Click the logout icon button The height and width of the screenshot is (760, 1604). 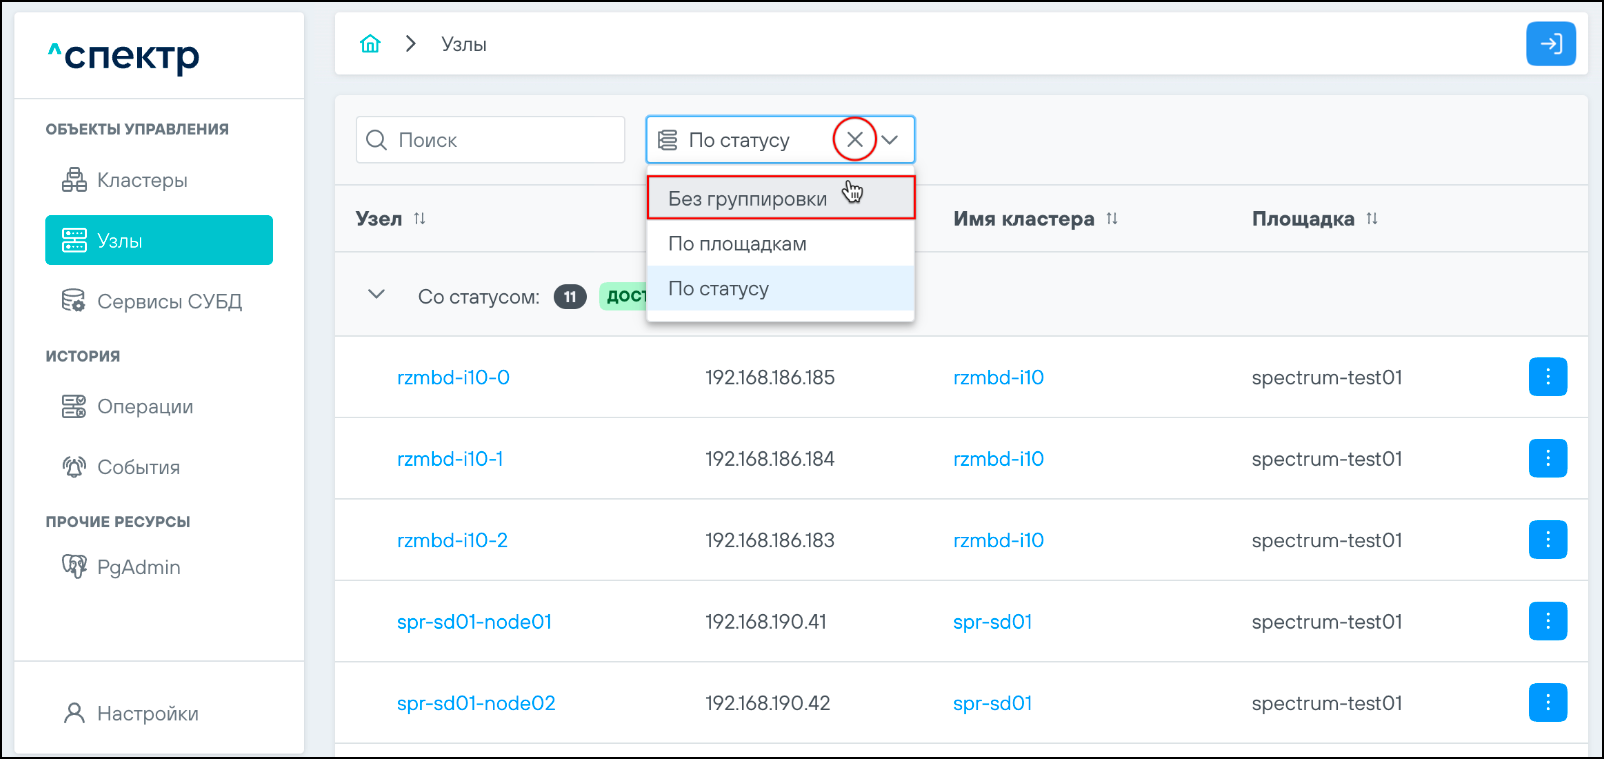click(x=1550, y=44)
